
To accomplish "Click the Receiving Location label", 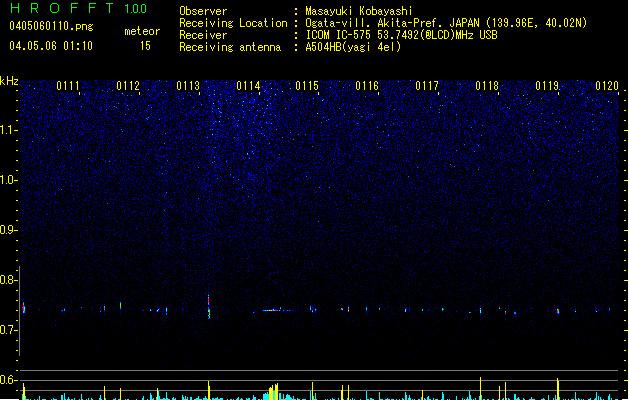I will tap(233, 23).
